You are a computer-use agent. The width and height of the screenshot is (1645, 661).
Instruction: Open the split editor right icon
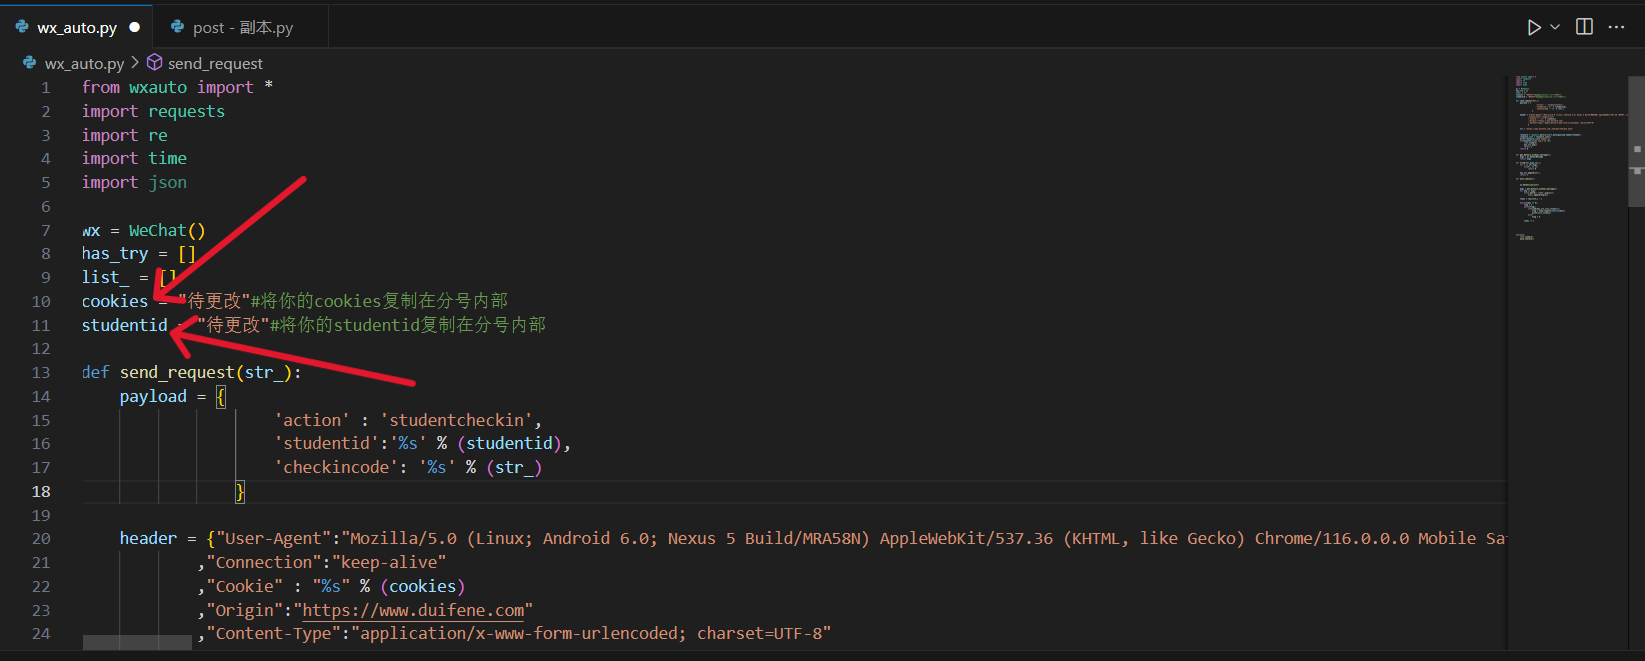tap(1584, 27)
